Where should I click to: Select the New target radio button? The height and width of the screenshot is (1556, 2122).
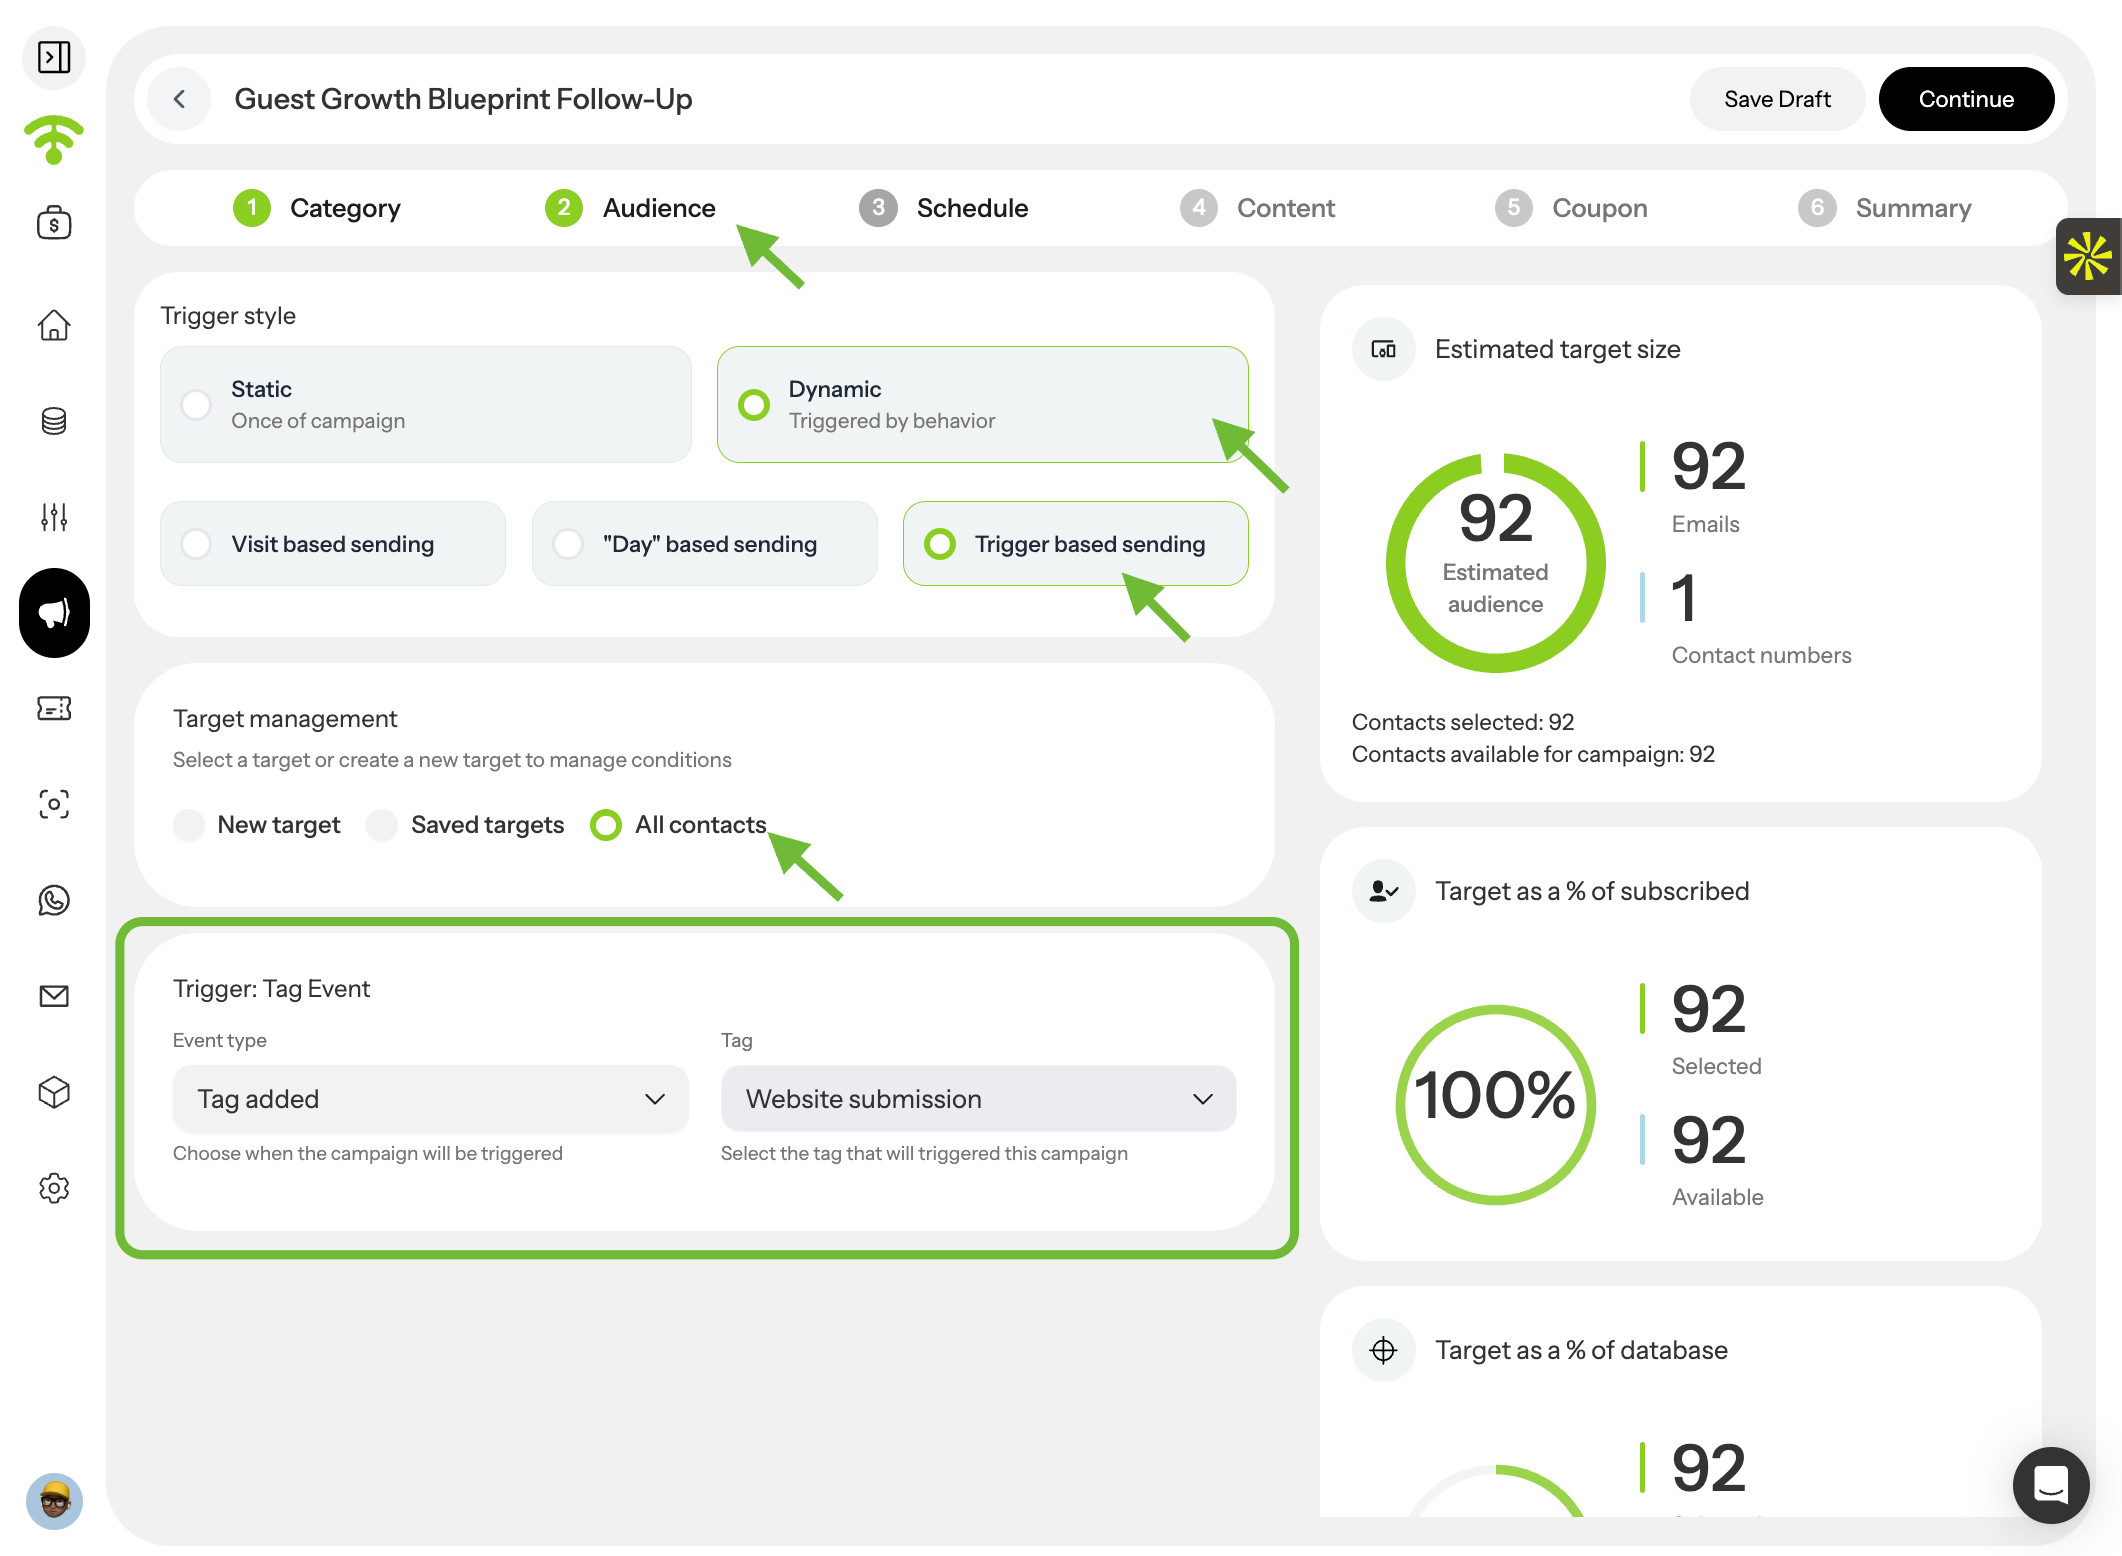point(189,825)
